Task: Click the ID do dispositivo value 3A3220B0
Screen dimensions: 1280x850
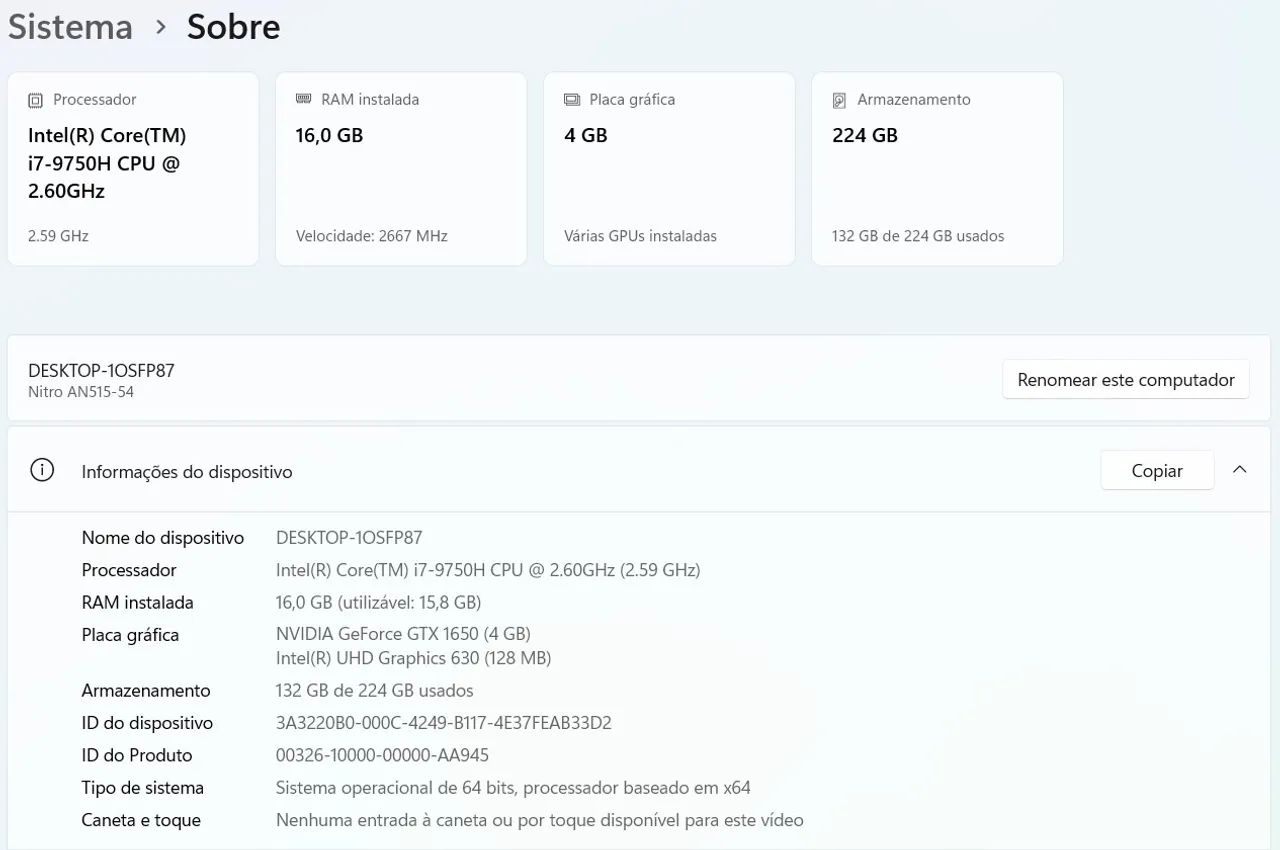Action: [x=444, y=722]
